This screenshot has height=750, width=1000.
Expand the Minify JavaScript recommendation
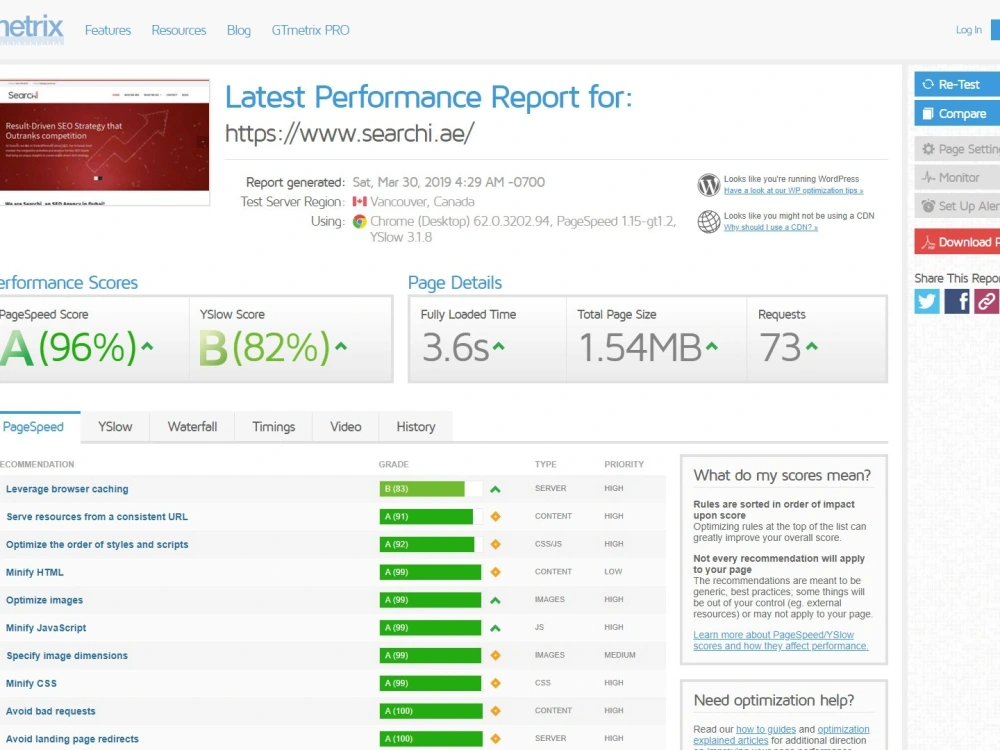(46, 628)
